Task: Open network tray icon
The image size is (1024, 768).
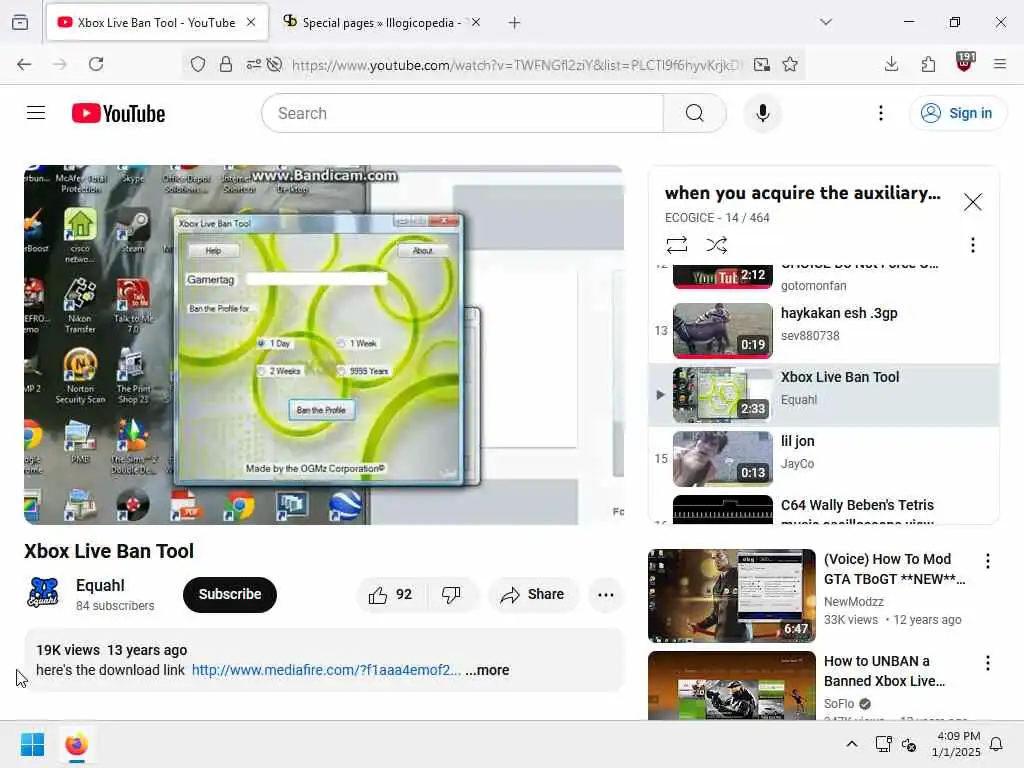Action: point(883,744)
